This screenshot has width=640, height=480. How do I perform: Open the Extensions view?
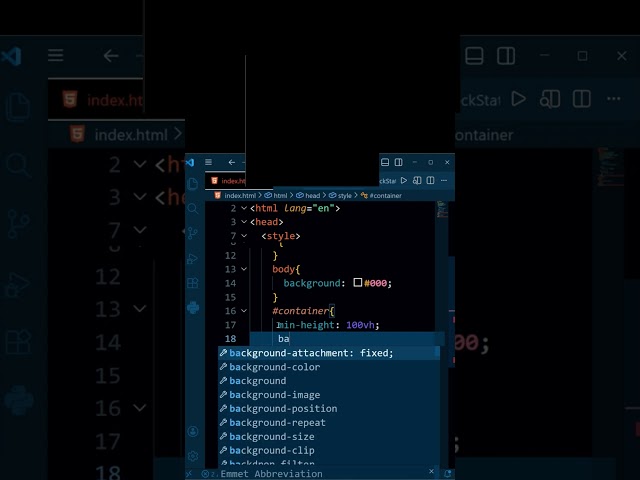[193, 283]
